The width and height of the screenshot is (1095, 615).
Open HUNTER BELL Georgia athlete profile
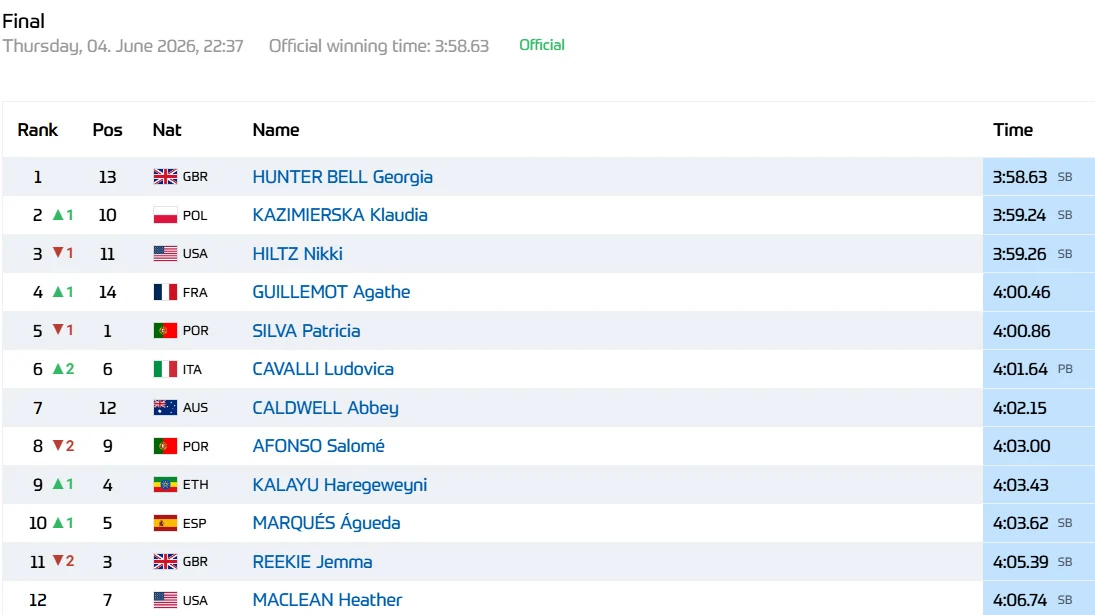[x=342, y=177]
